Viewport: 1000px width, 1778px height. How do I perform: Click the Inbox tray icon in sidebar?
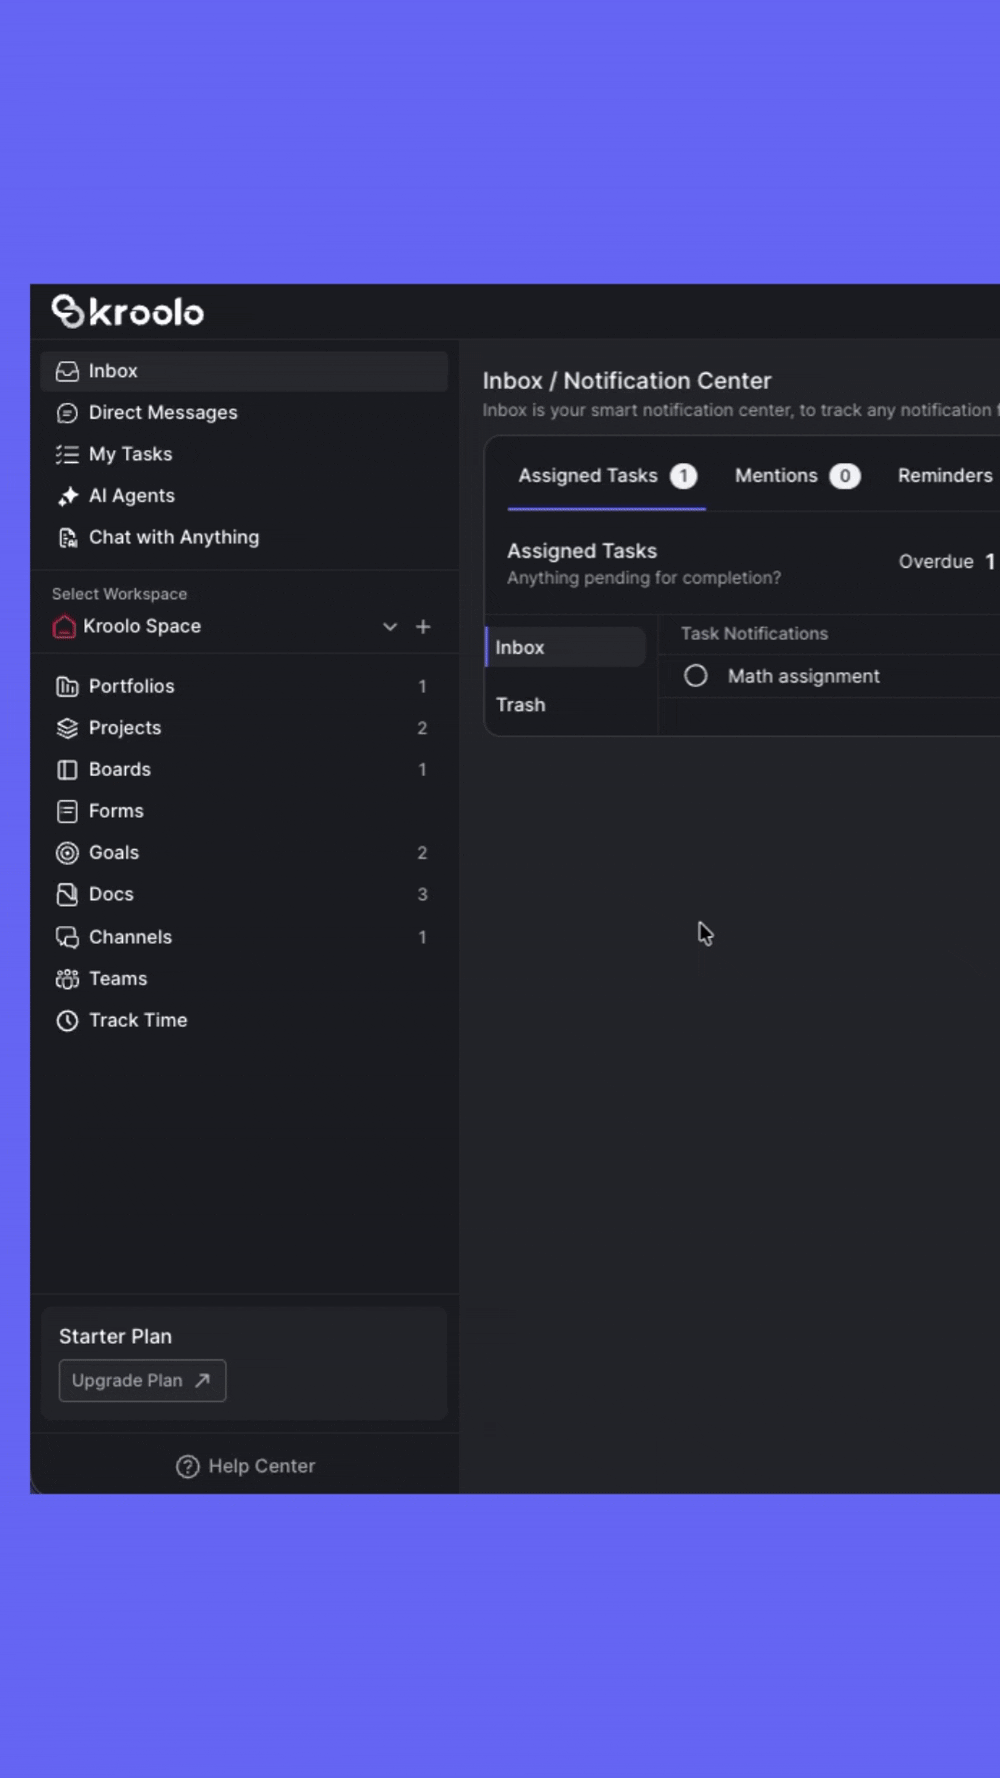click(67, 372)
